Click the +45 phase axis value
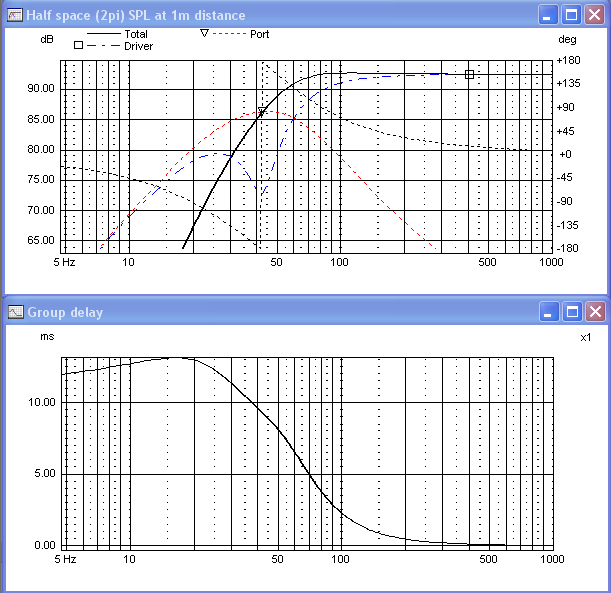Viewport: 611px width, 593px height. (566, 131)
